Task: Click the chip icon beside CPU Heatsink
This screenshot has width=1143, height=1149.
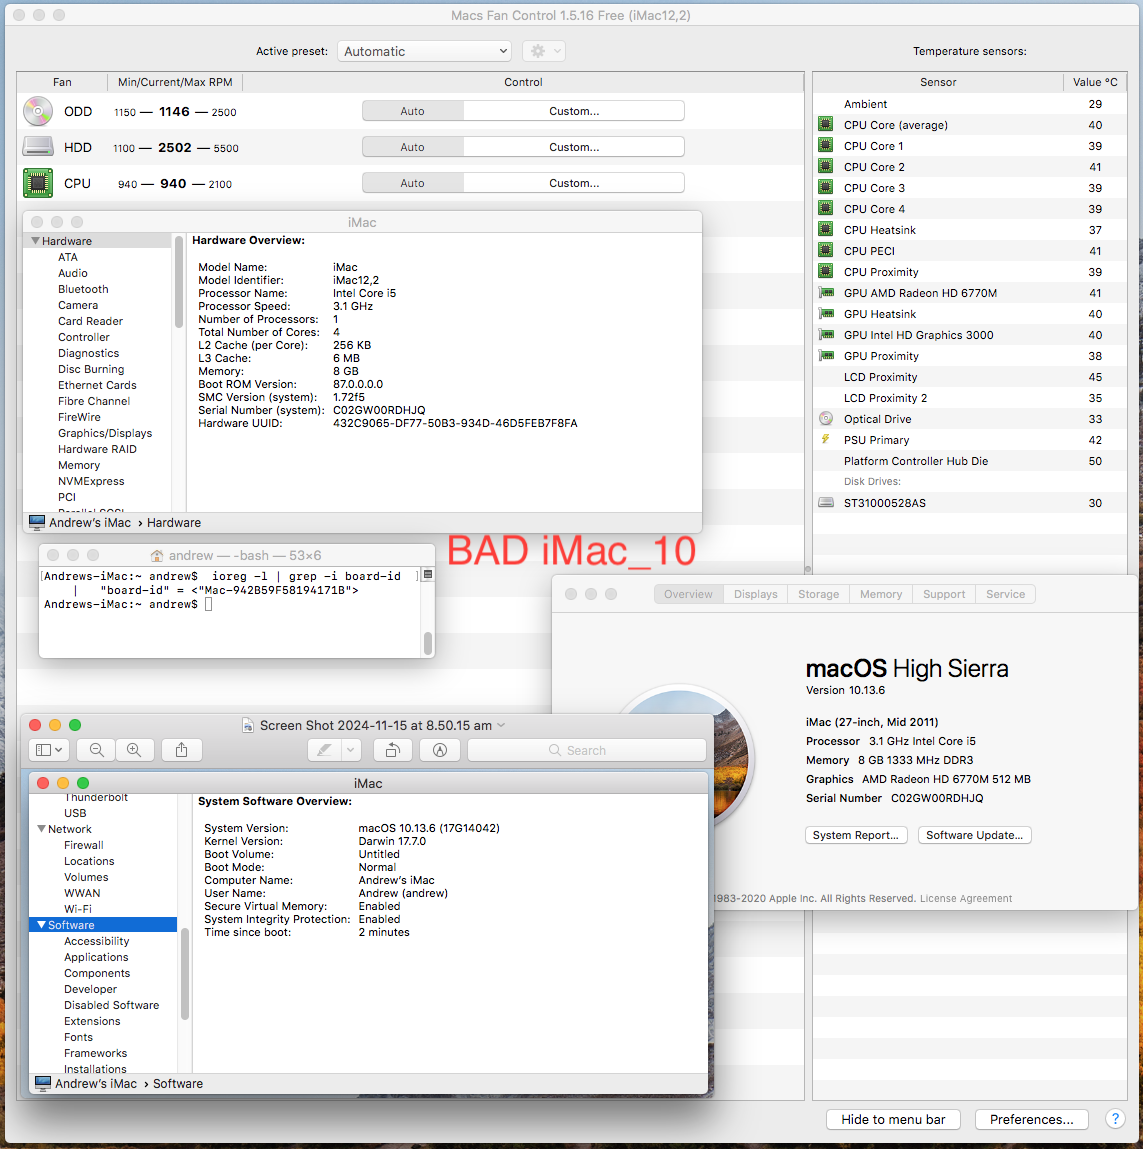Action: (x=826, y=229)
